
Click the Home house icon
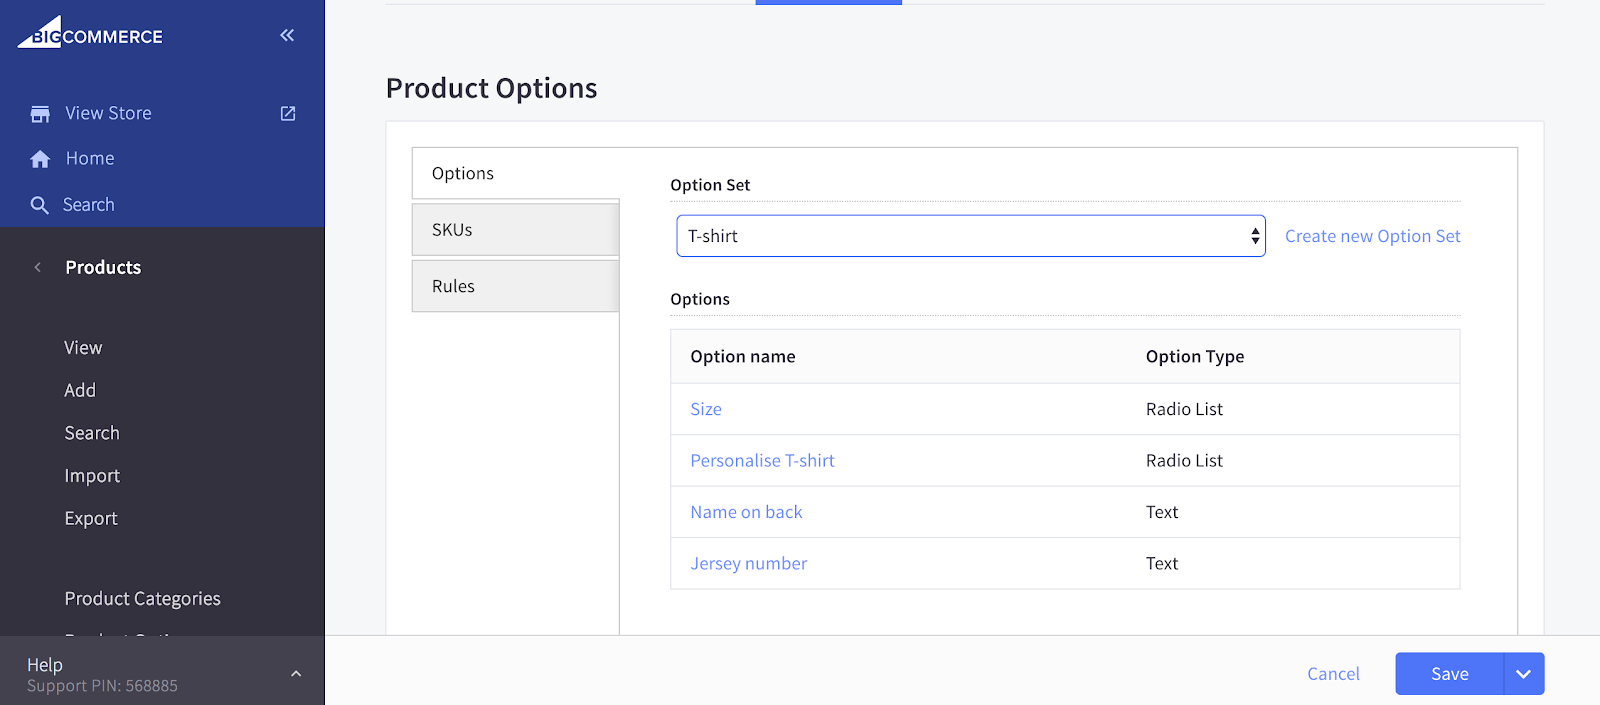tap(40, 159)
